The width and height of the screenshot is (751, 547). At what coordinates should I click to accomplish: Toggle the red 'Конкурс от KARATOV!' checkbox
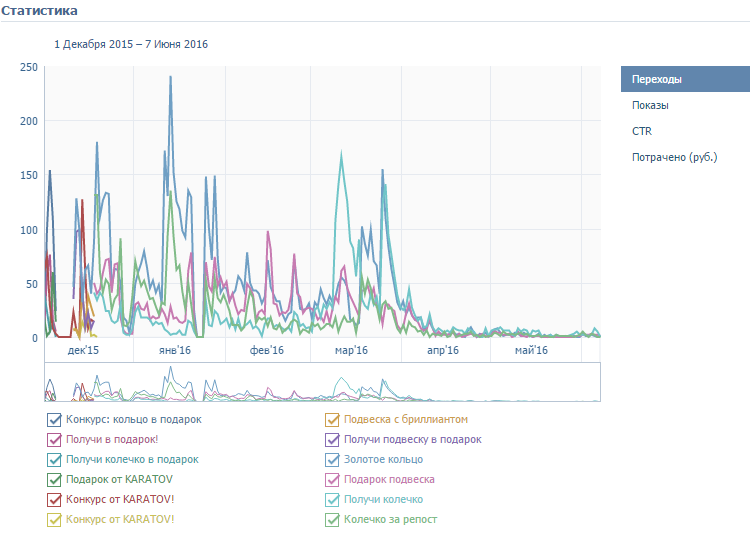(54, 500)
